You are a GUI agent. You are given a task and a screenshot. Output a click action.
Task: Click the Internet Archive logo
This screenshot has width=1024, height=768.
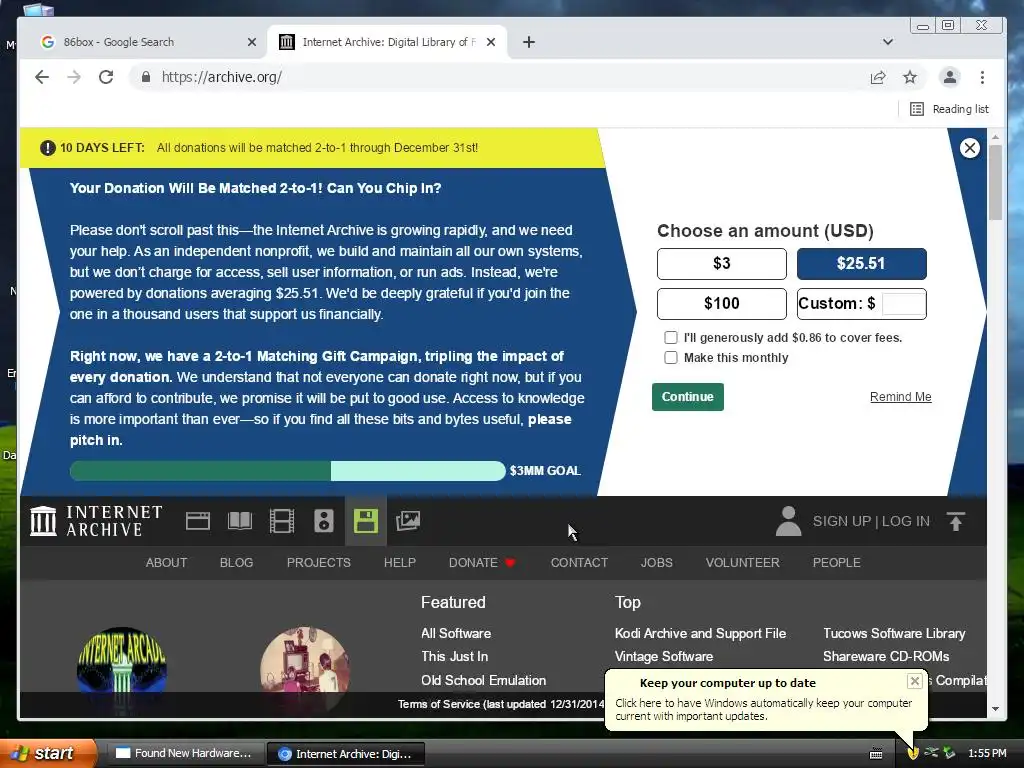tap(96, 521)
